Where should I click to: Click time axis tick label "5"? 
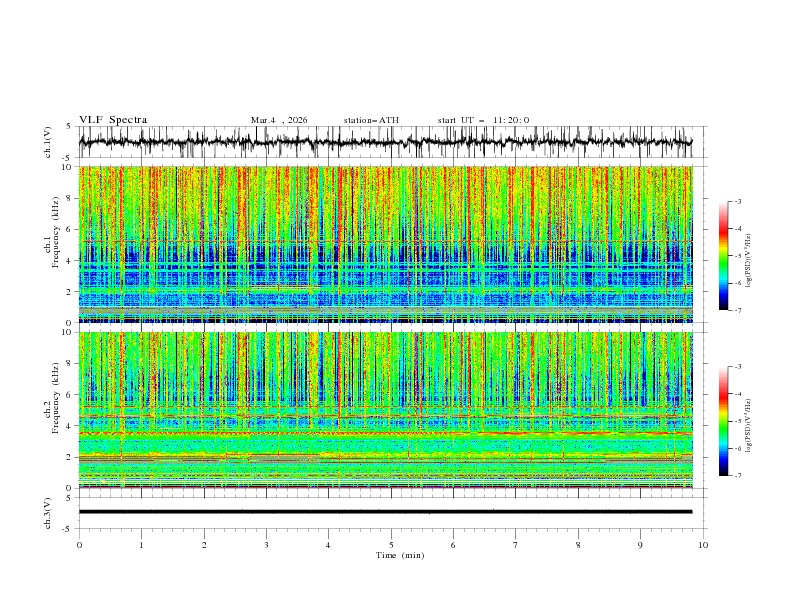(391, 545)
